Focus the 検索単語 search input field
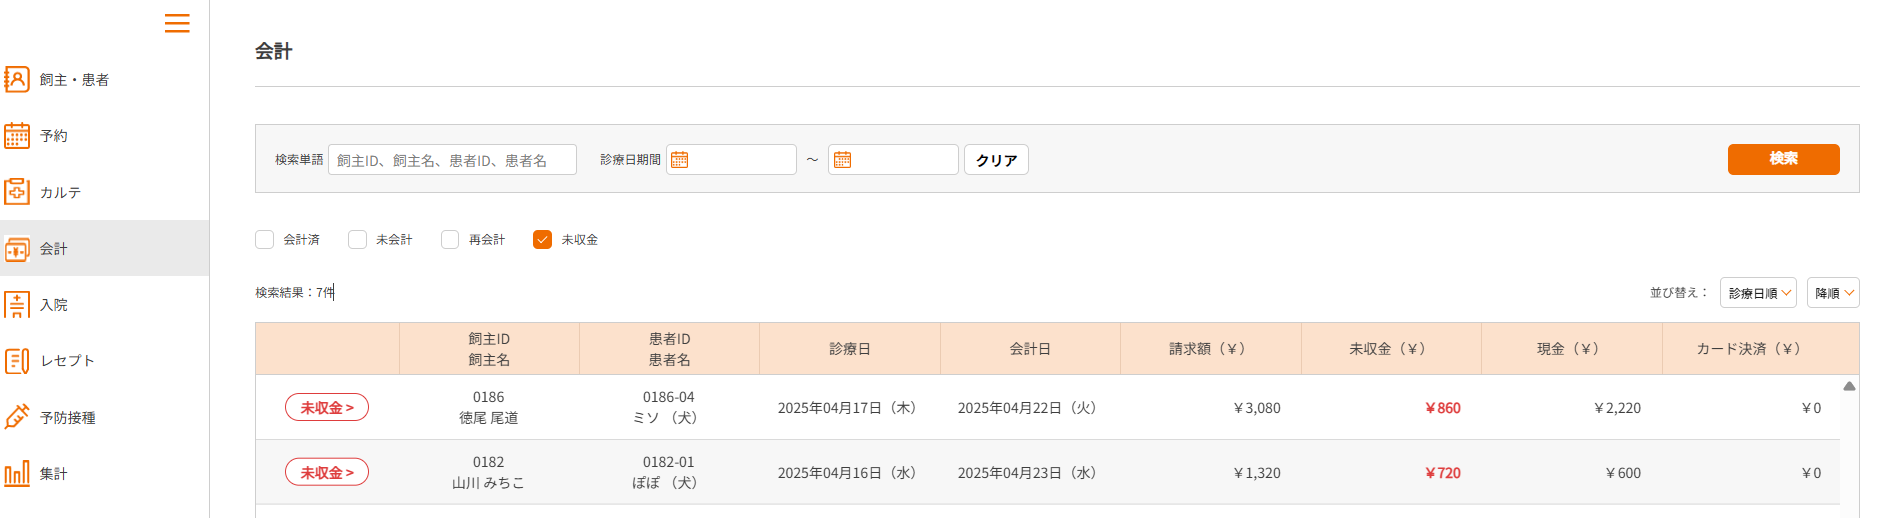 tap(452, 160)
